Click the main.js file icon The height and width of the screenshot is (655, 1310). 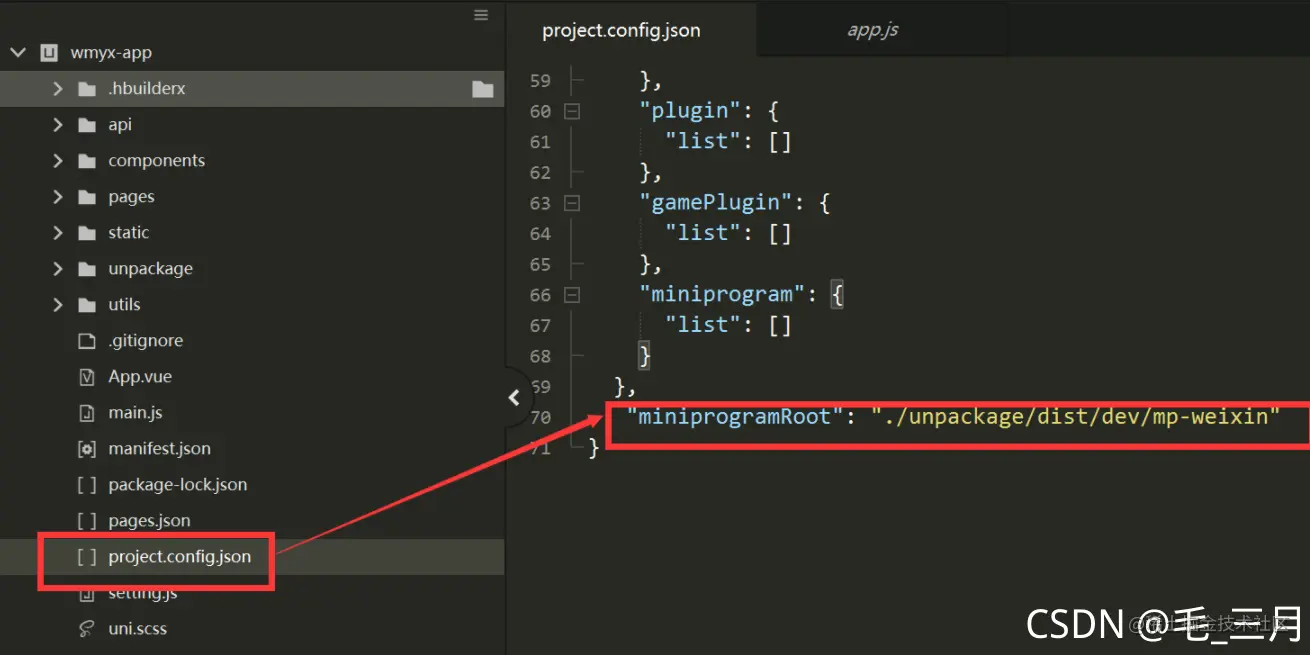86,413
